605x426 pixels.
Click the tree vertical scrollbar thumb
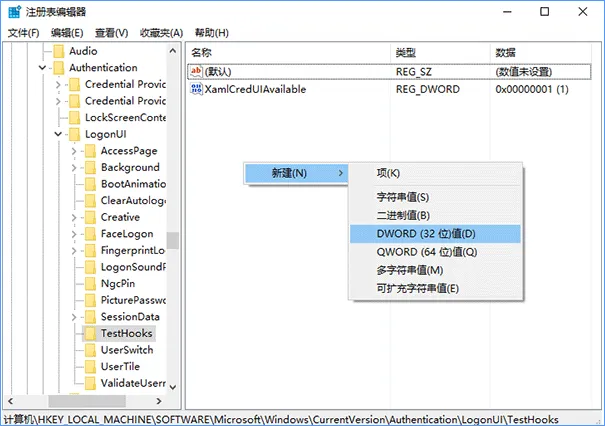point(173,240)
